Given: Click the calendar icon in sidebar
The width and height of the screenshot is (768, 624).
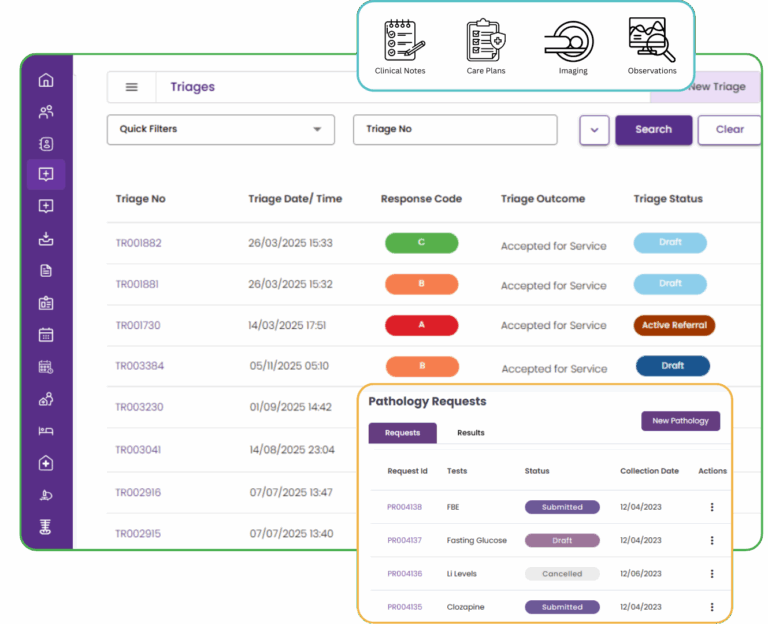Looking at the screenshot, I should pos(46,335).
